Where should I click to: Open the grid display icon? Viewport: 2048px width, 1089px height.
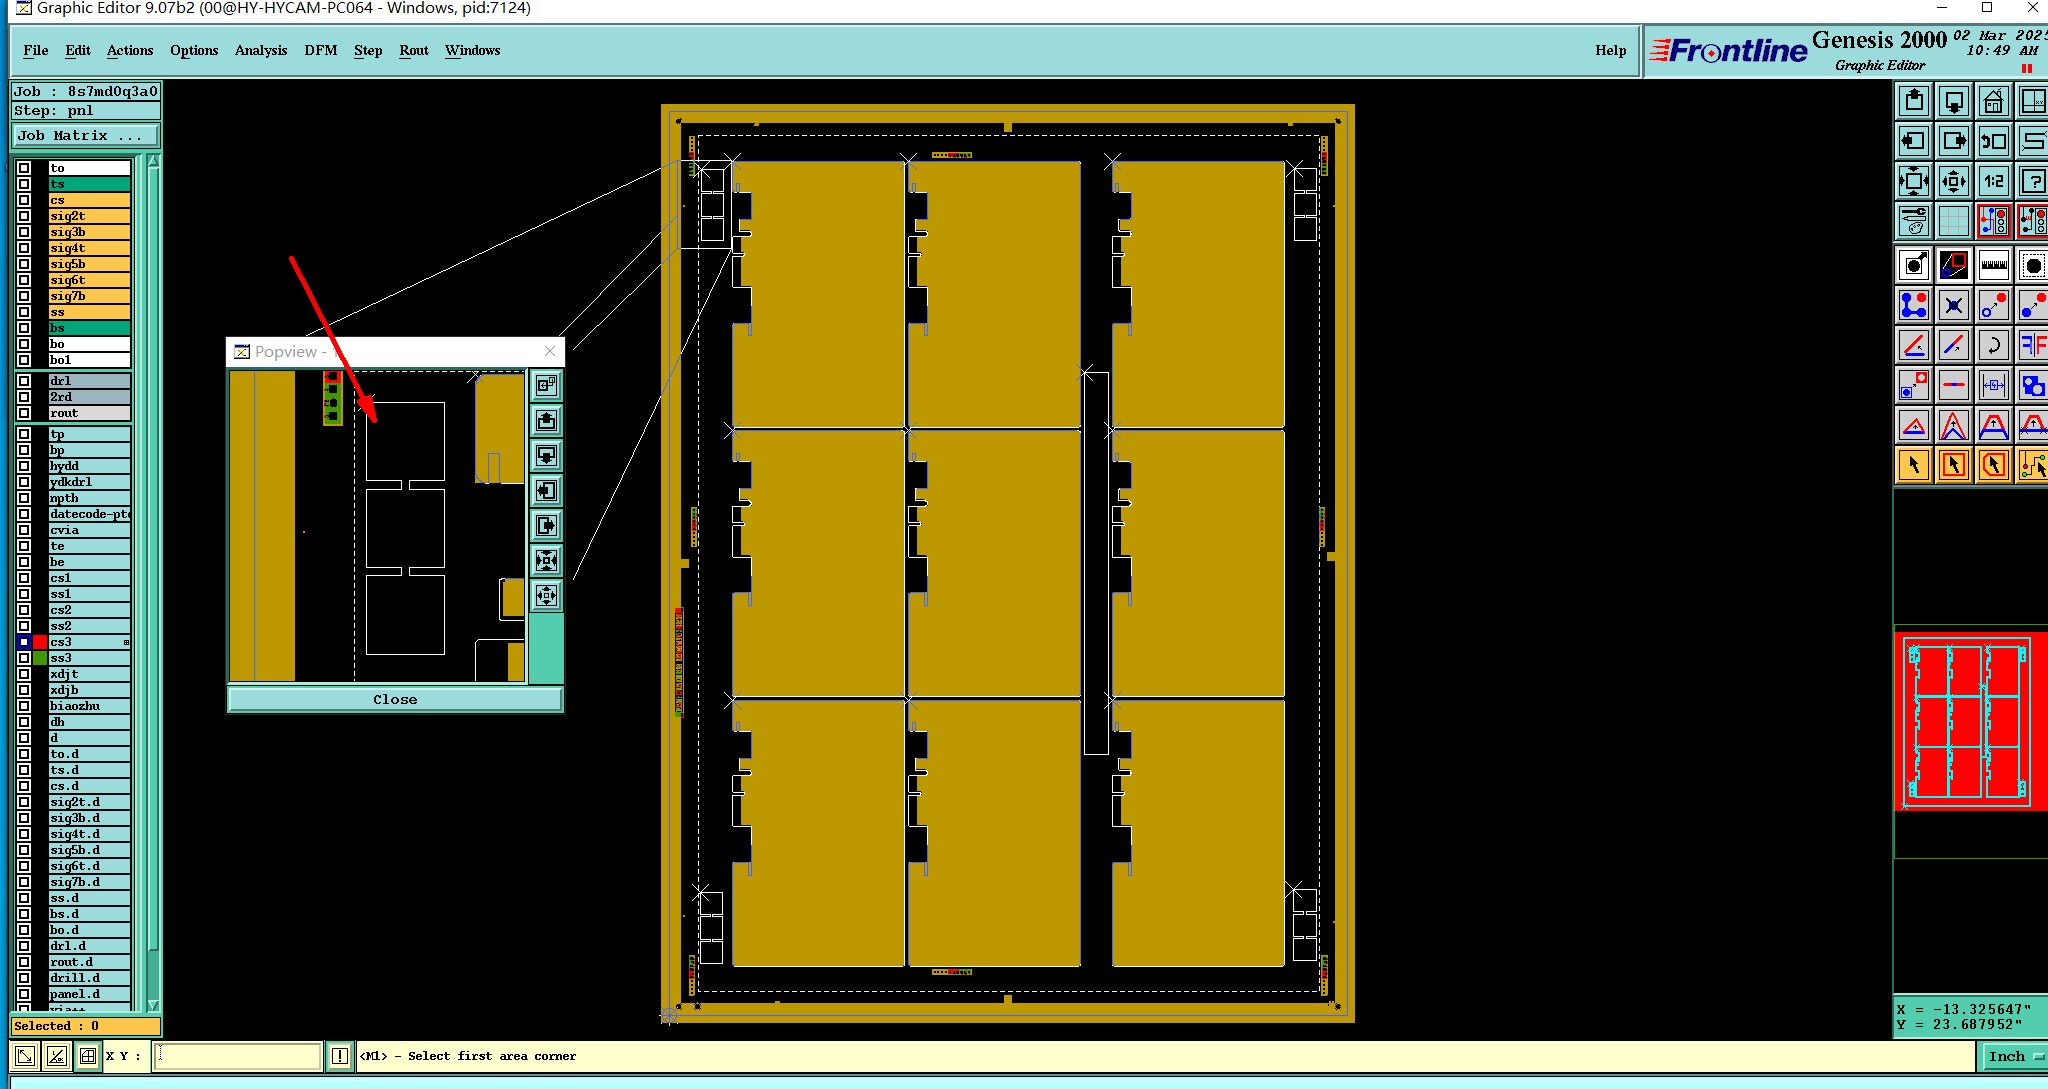(x=1953, y=221)
